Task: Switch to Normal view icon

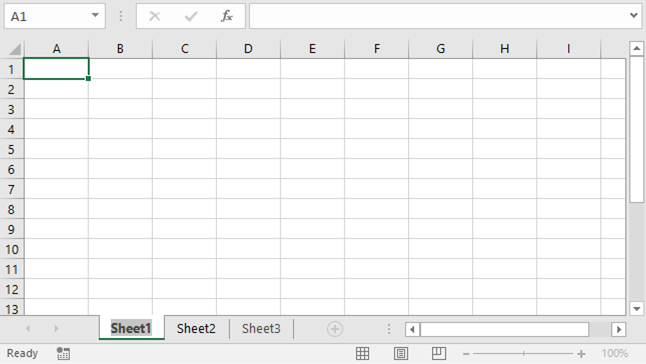Action: pyautogui.click(x=363, y=353)
